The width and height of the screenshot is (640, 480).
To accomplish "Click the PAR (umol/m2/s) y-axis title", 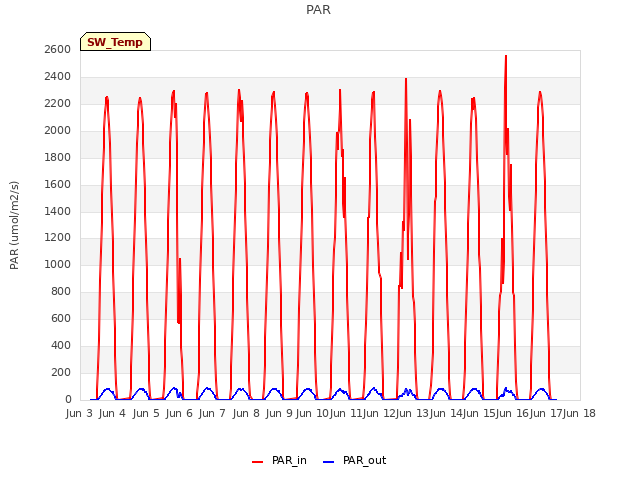I will (x=14, y=225).
